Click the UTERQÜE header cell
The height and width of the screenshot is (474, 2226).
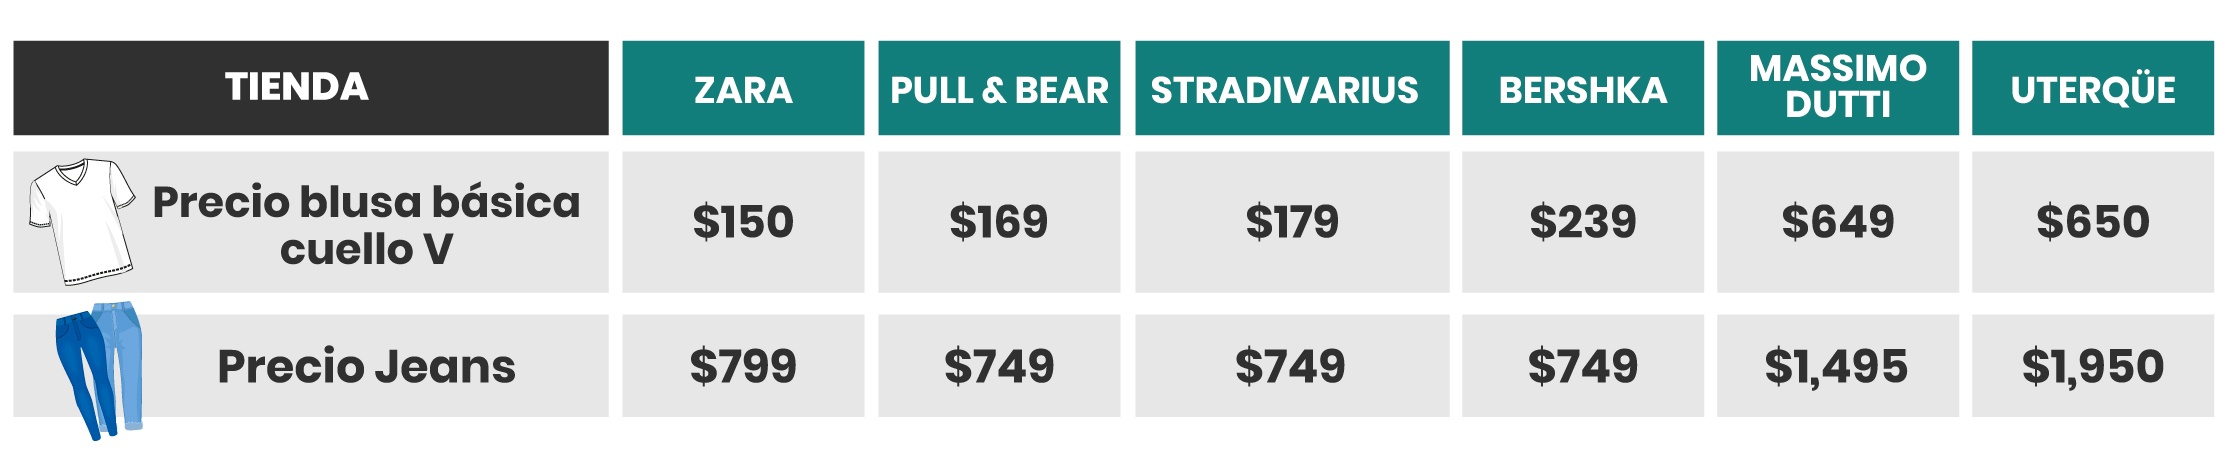point(2093,88)
